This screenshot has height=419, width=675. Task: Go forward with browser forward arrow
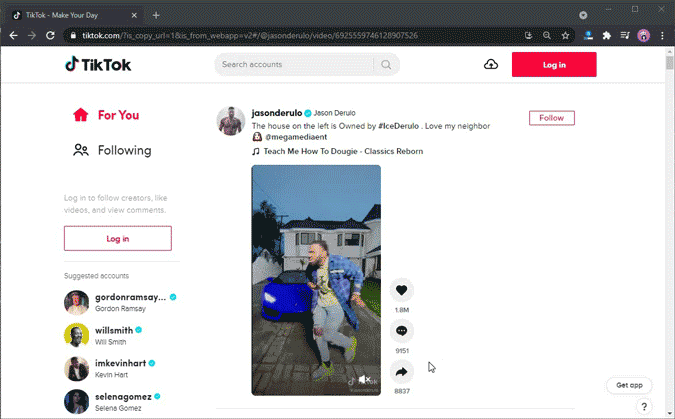[x=32, y=35]
